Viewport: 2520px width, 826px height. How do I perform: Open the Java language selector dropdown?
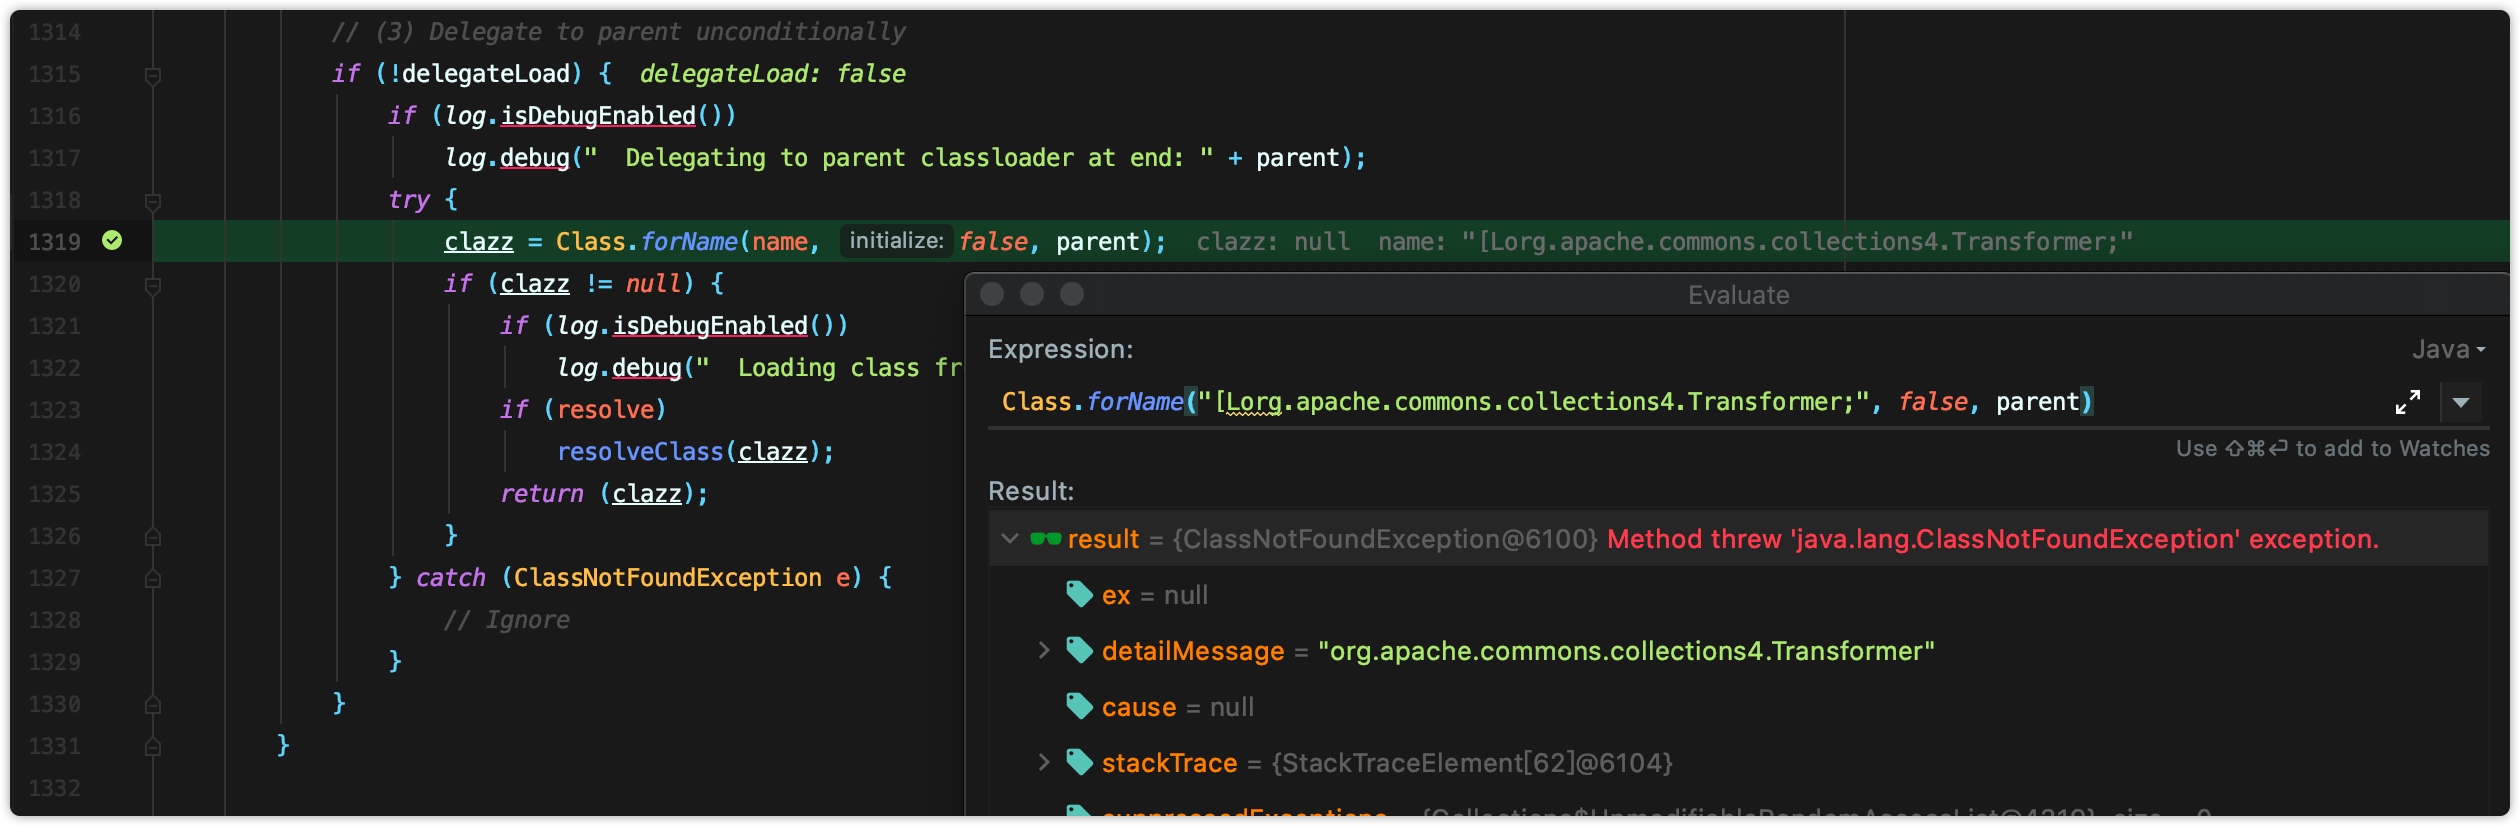[2448, 349]
